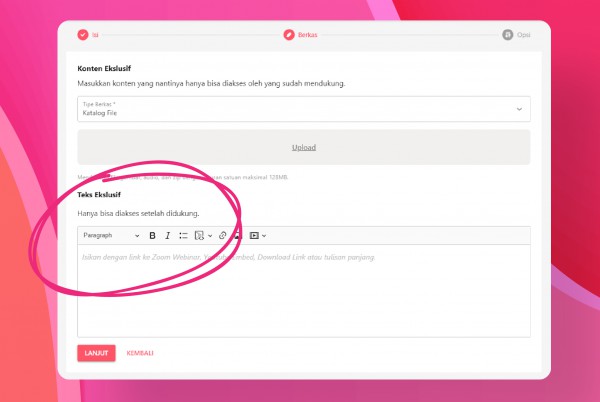Click the 'Masukkan konten yang nantinya' description text

[x=211, y=83]
